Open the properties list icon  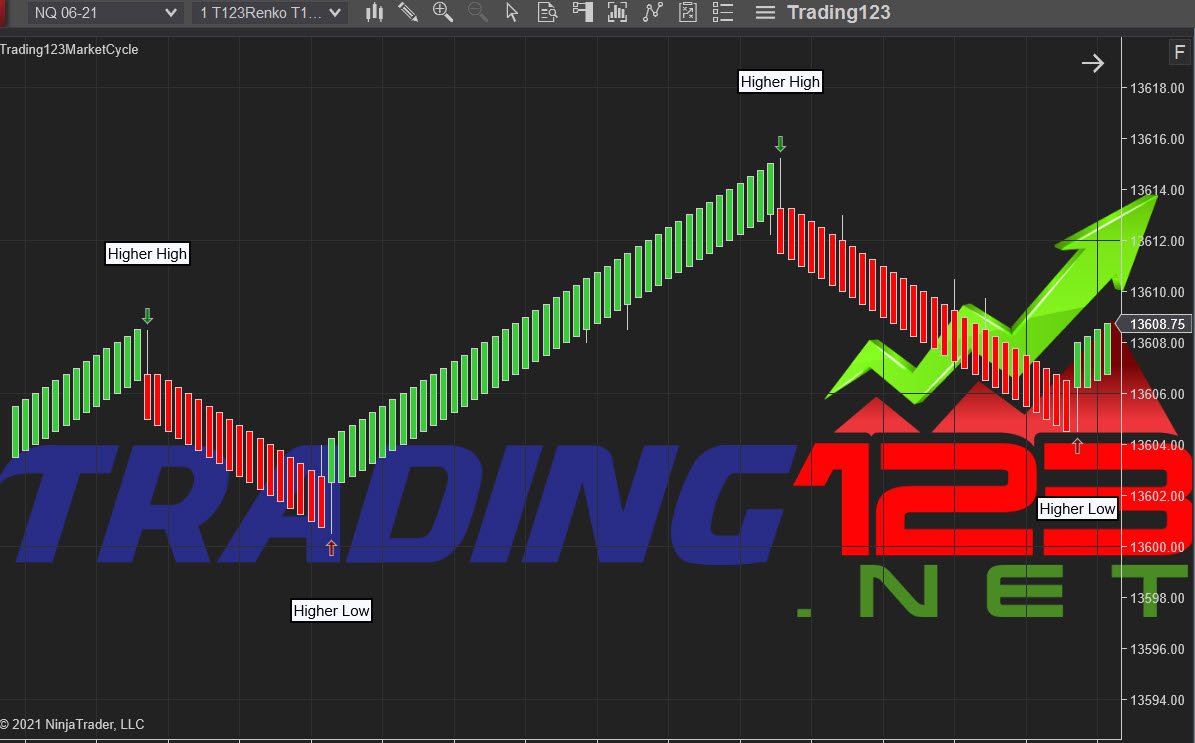click(x=722, y=12)
